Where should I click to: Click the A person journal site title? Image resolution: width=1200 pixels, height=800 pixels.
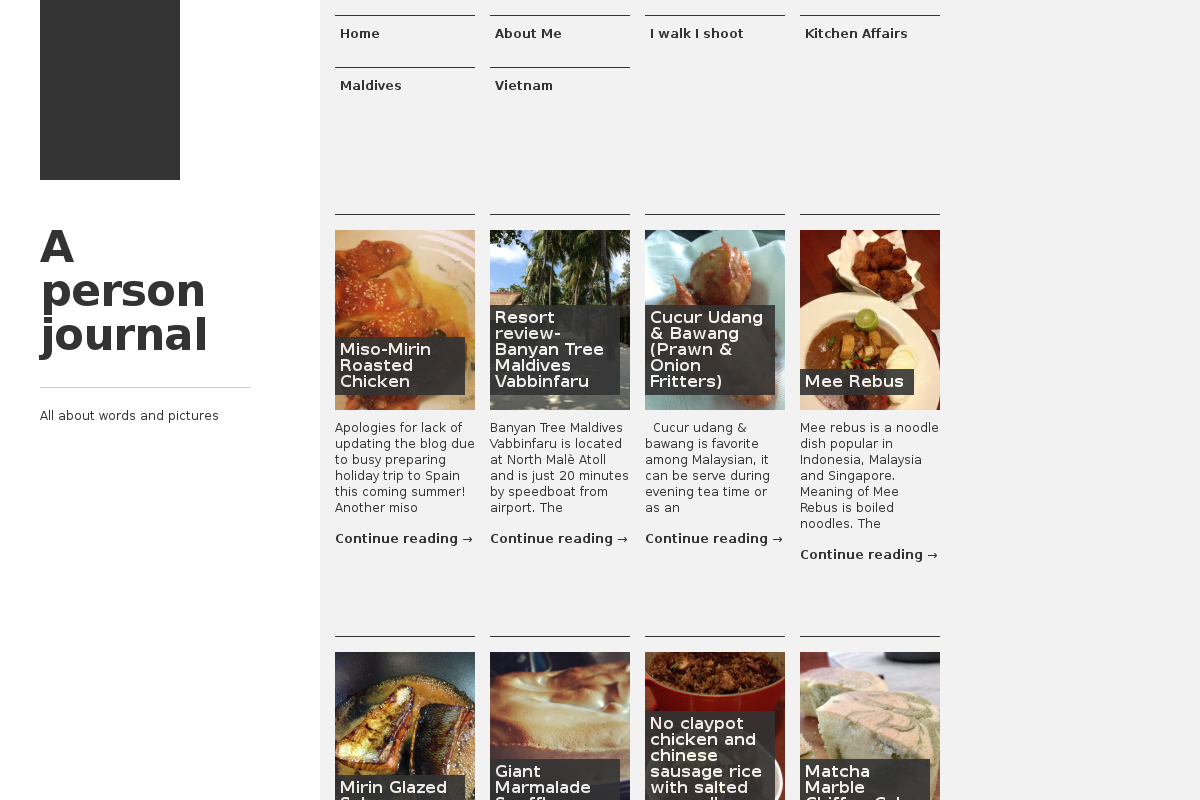tap(123, 291)
